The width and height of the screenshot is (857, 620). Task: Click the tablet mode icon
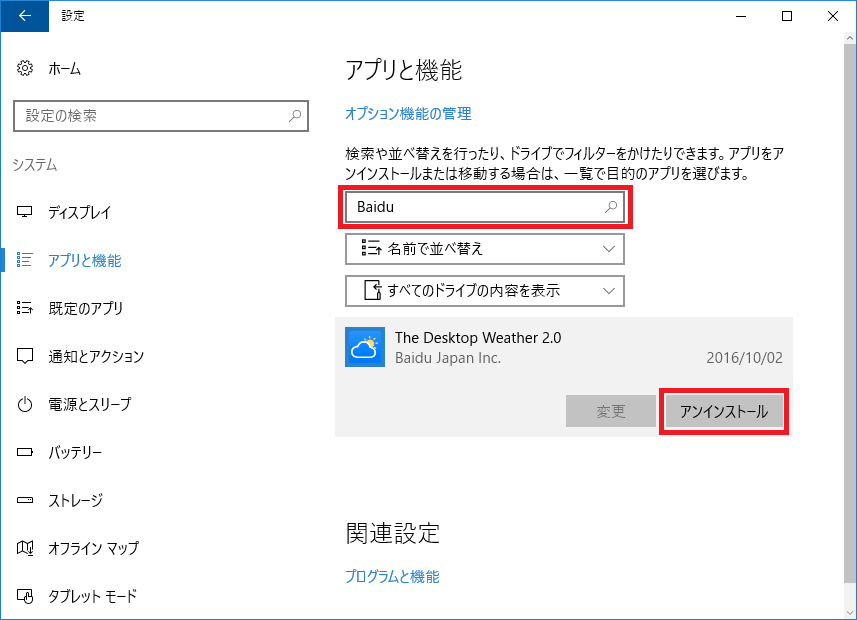[25, 596]
